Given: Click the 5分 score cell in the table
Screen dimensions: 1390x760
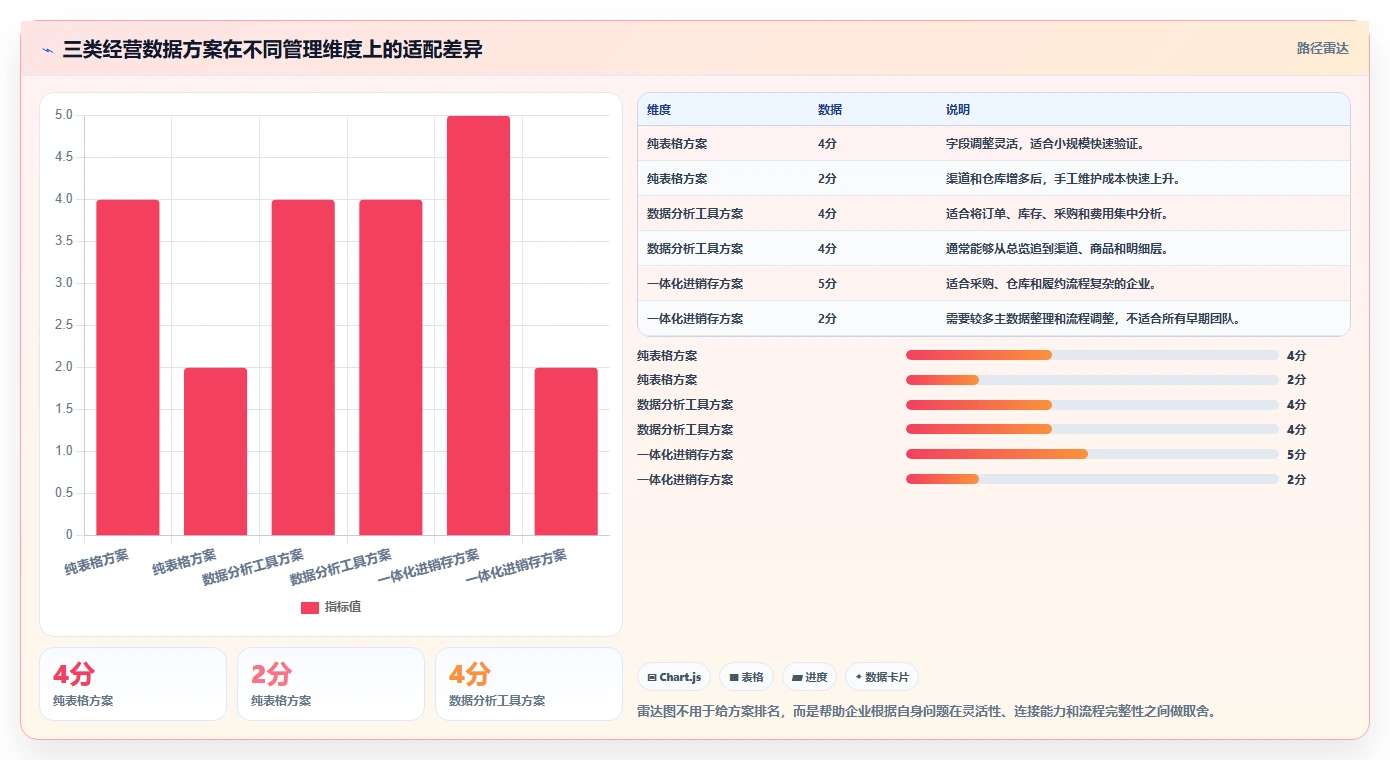Looking at the screenshot, I should [x=827, y=283].
